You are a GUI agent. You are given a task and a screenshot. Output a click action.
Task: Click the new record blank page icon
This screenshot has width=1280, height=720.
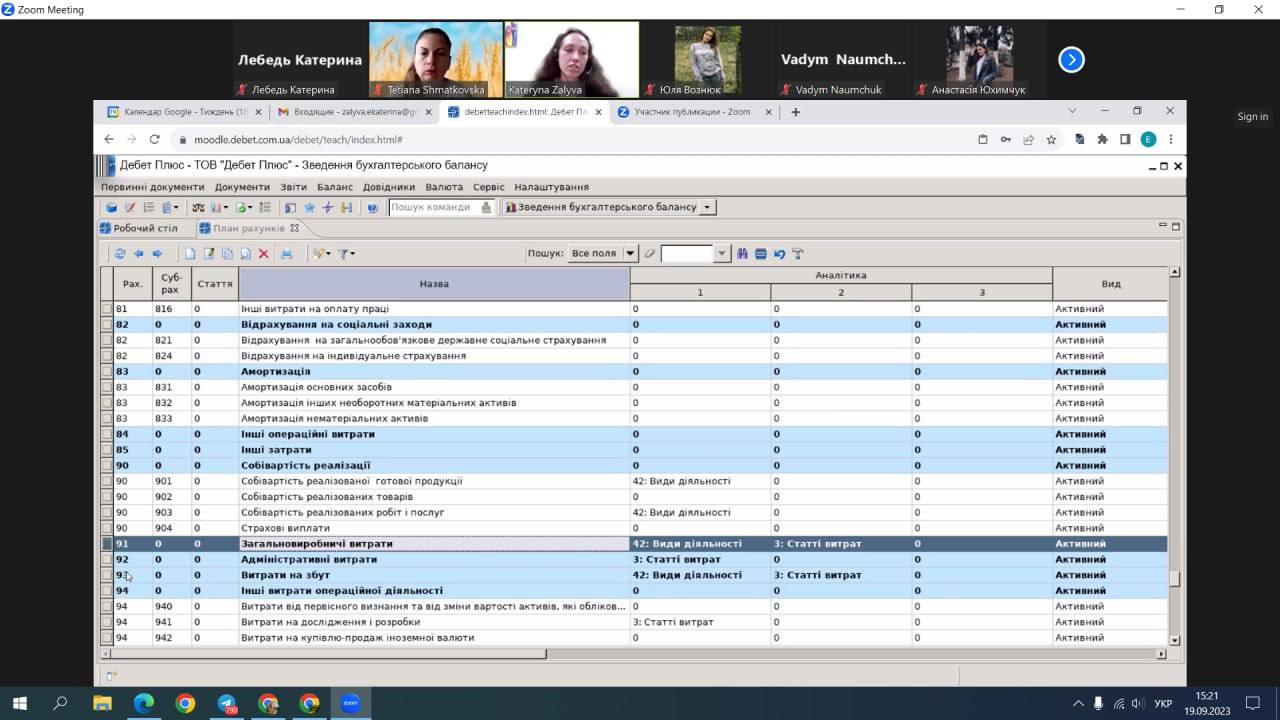click(x=190, y=254)
